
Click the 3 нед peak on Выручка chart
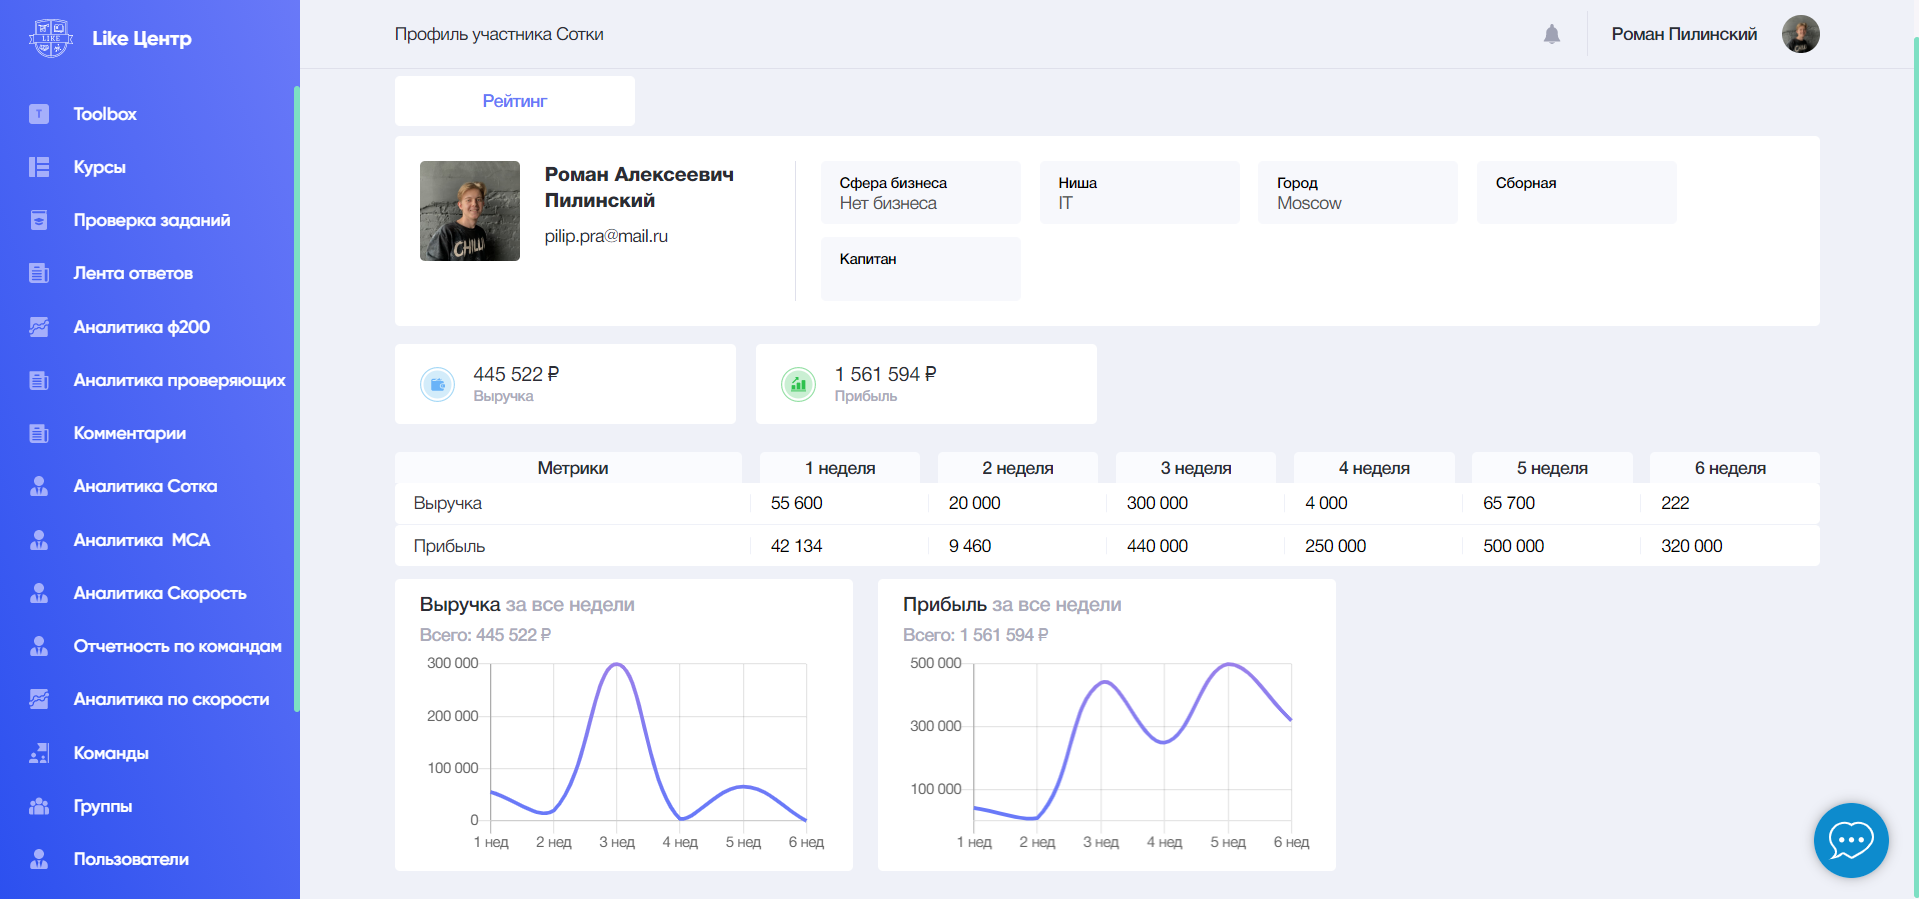point(617,665)
